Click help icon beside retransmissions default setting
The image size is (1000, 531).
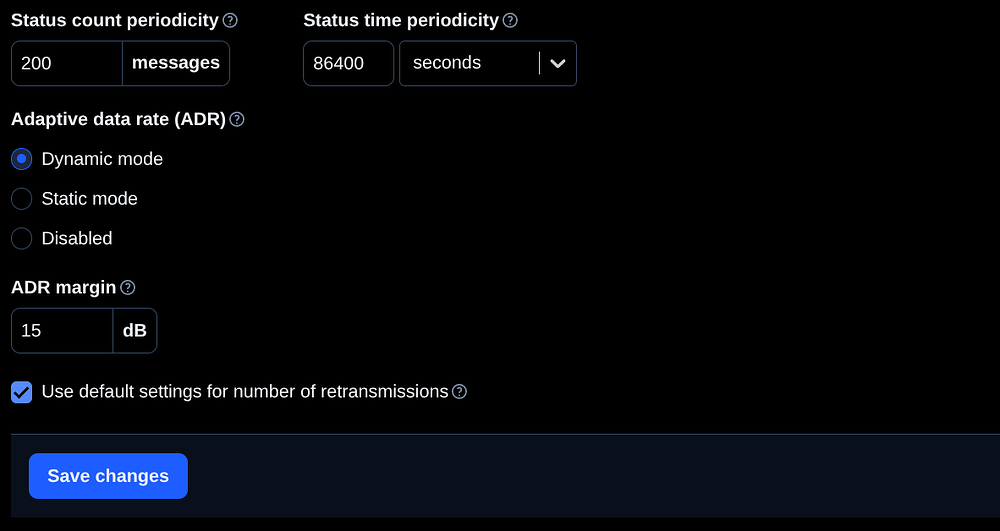459,391
